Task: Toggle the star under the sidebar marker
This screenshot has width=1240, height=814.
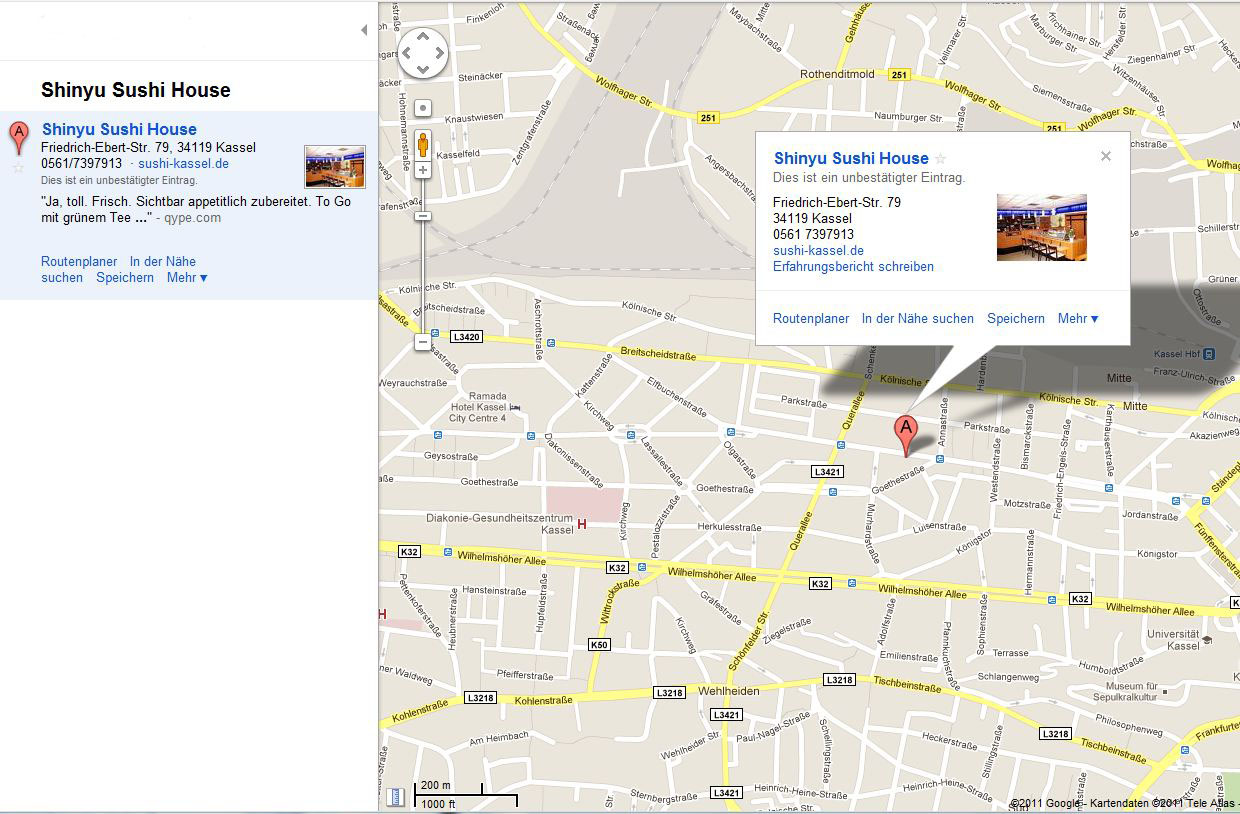Action: click(18, 168)
